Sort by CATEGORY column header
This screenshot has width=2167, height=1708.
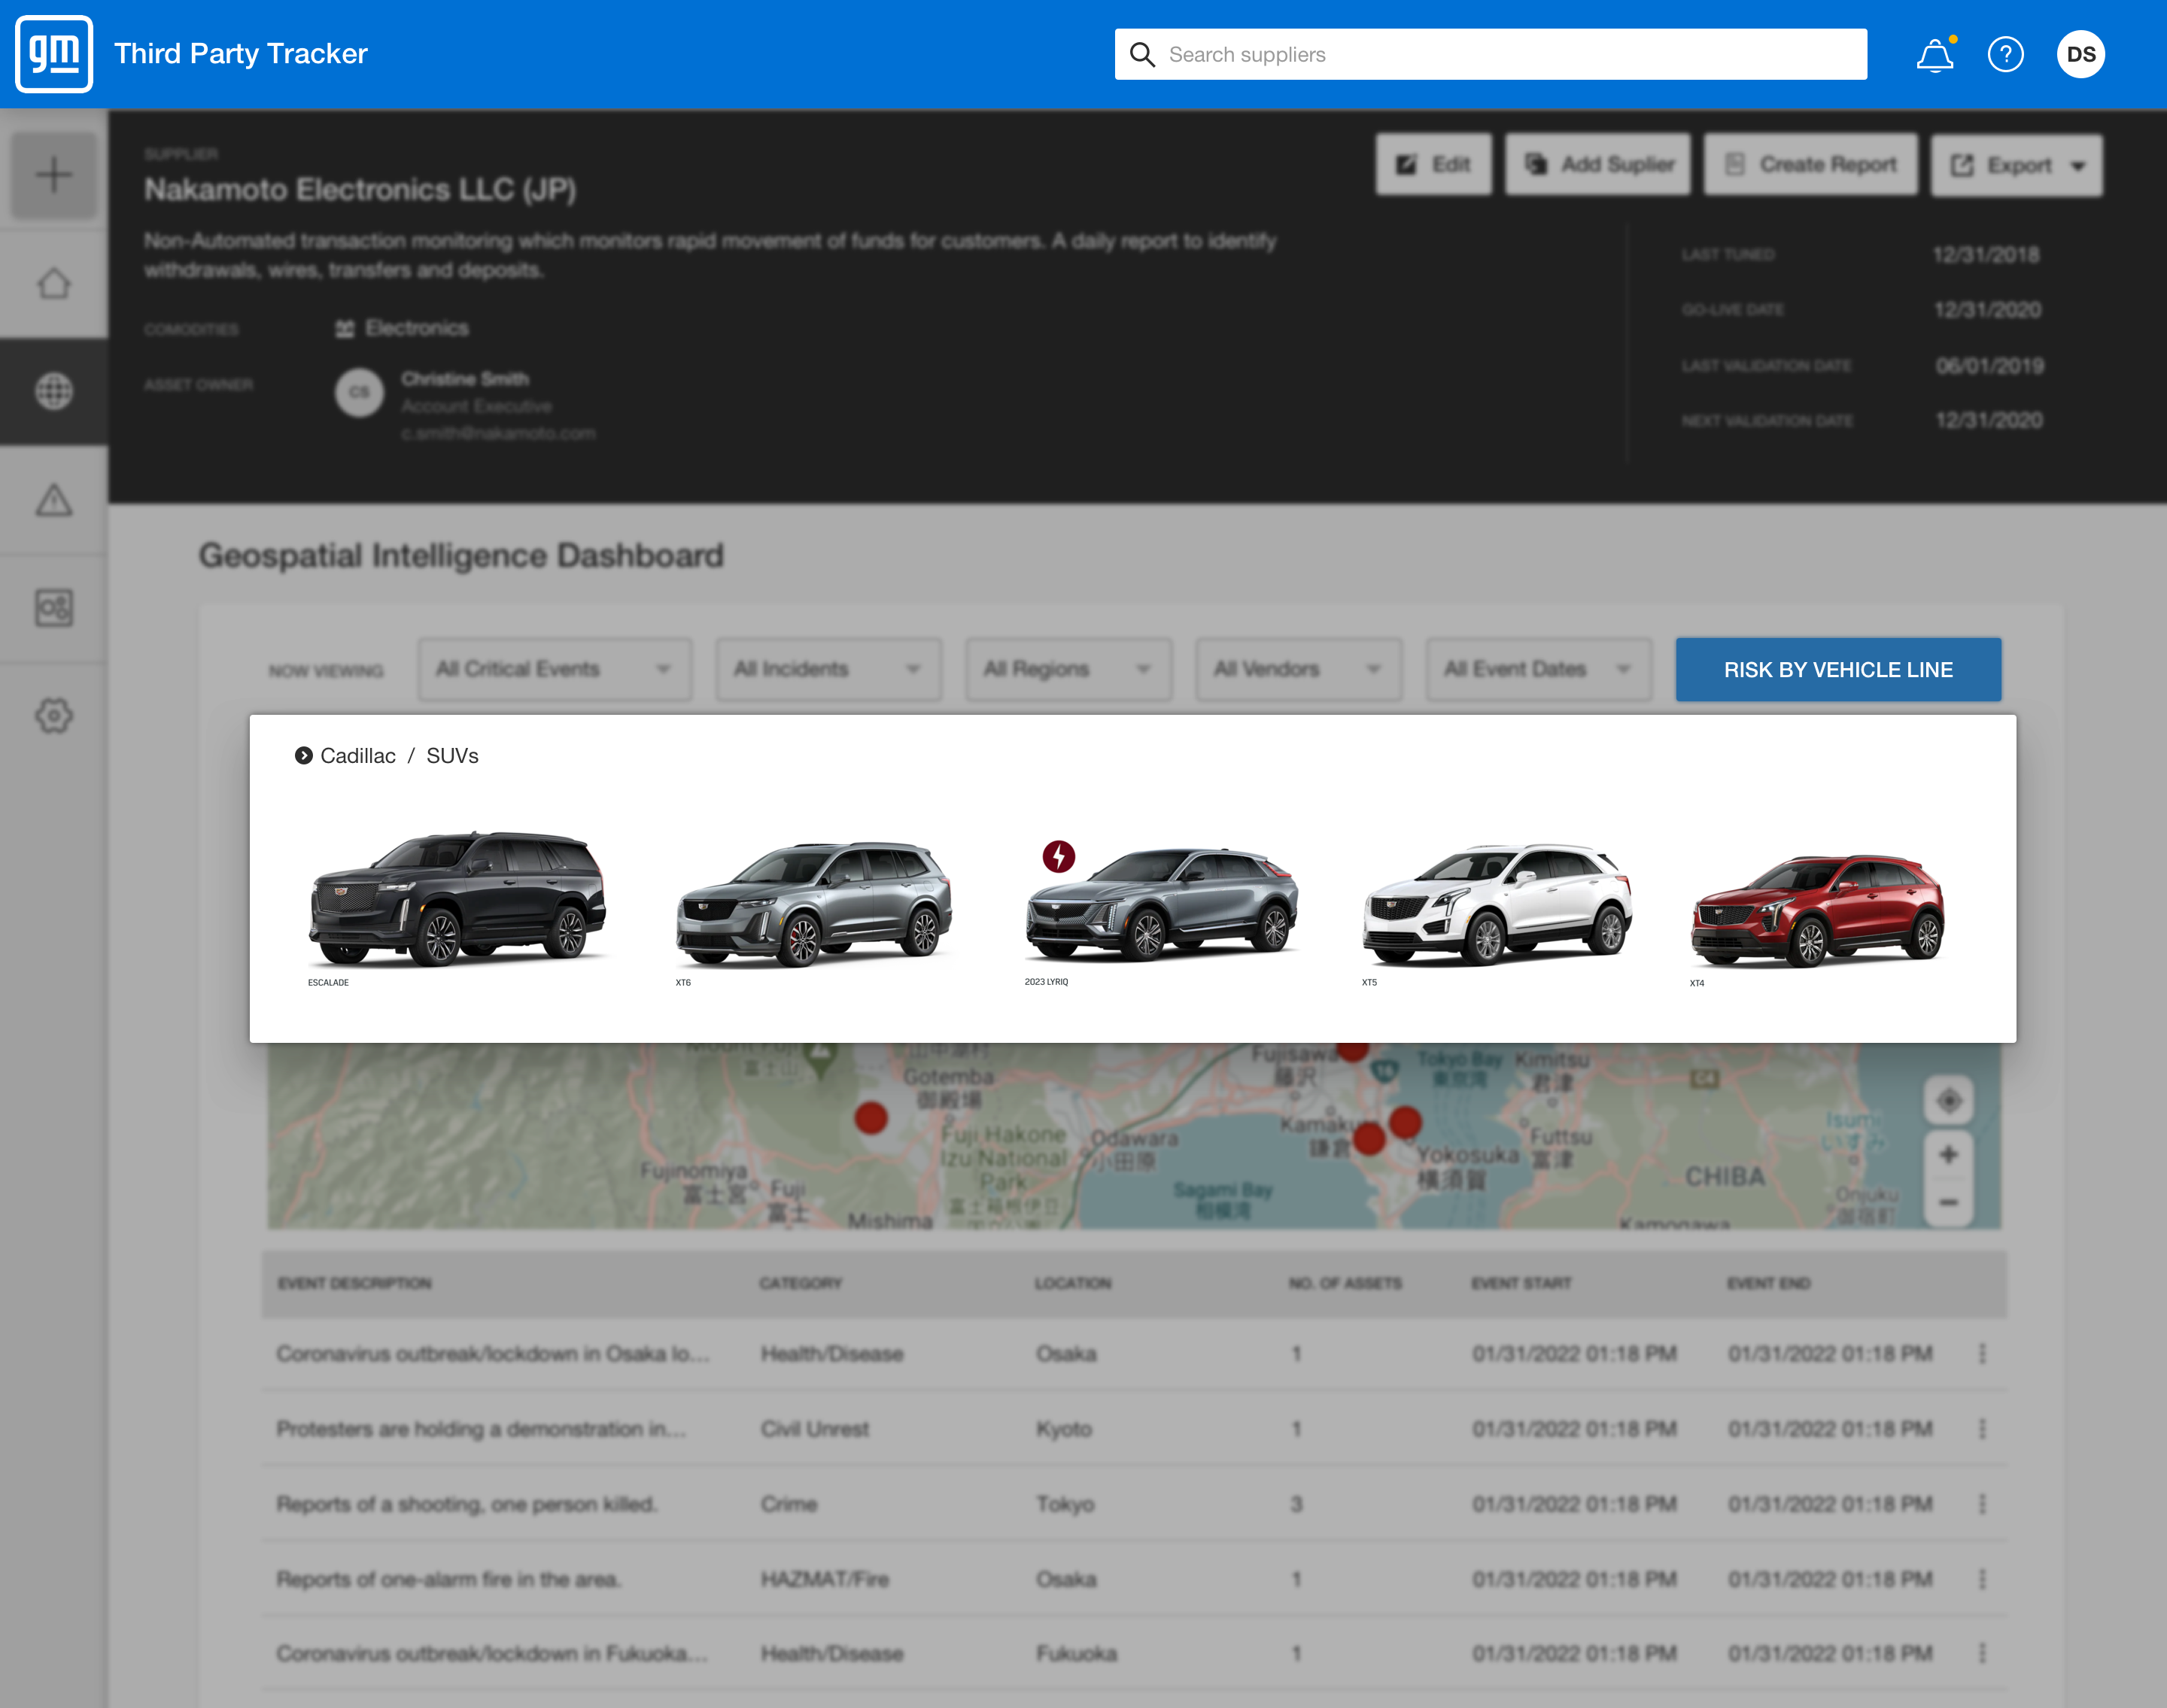click(800, 1283)
